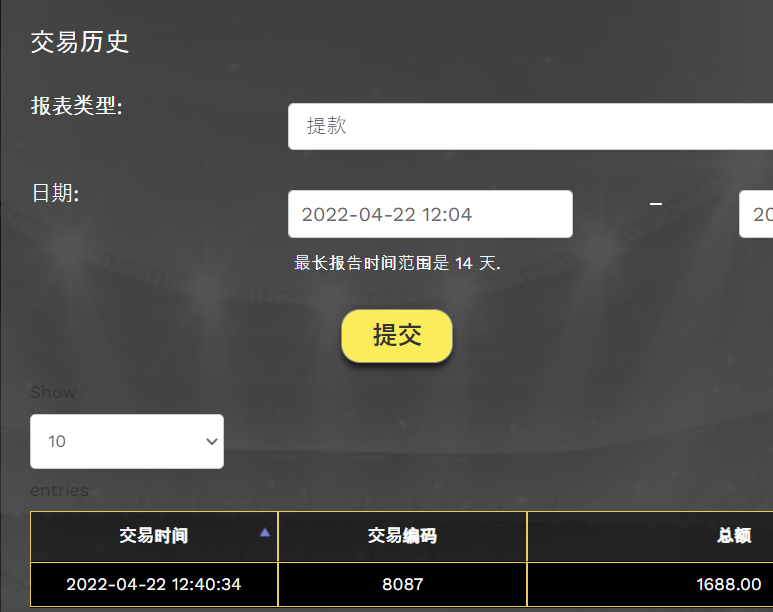This screenshot has height=612, width=773.
Task: Open the 报表类型 field showing 提款
Action: point(530,127)
